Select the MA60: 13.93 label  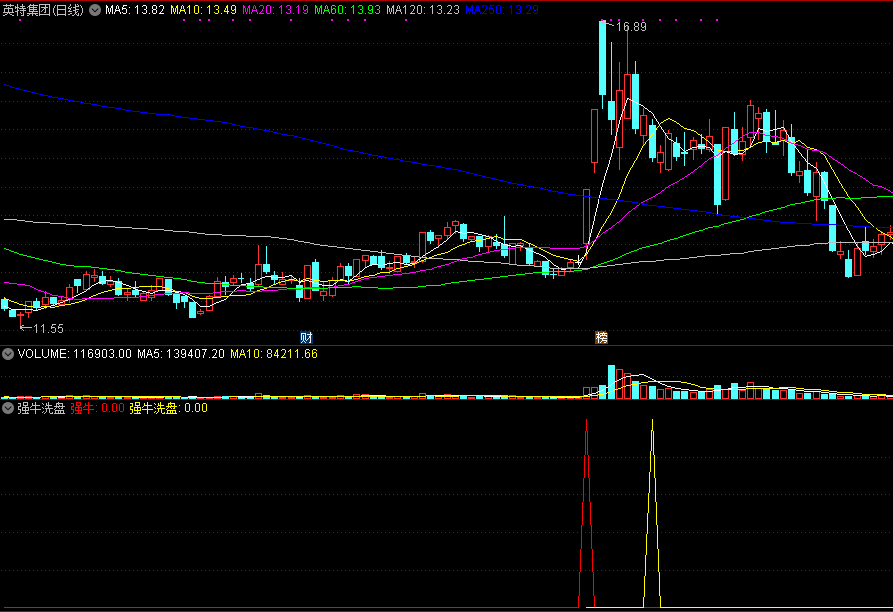(347, 10)
